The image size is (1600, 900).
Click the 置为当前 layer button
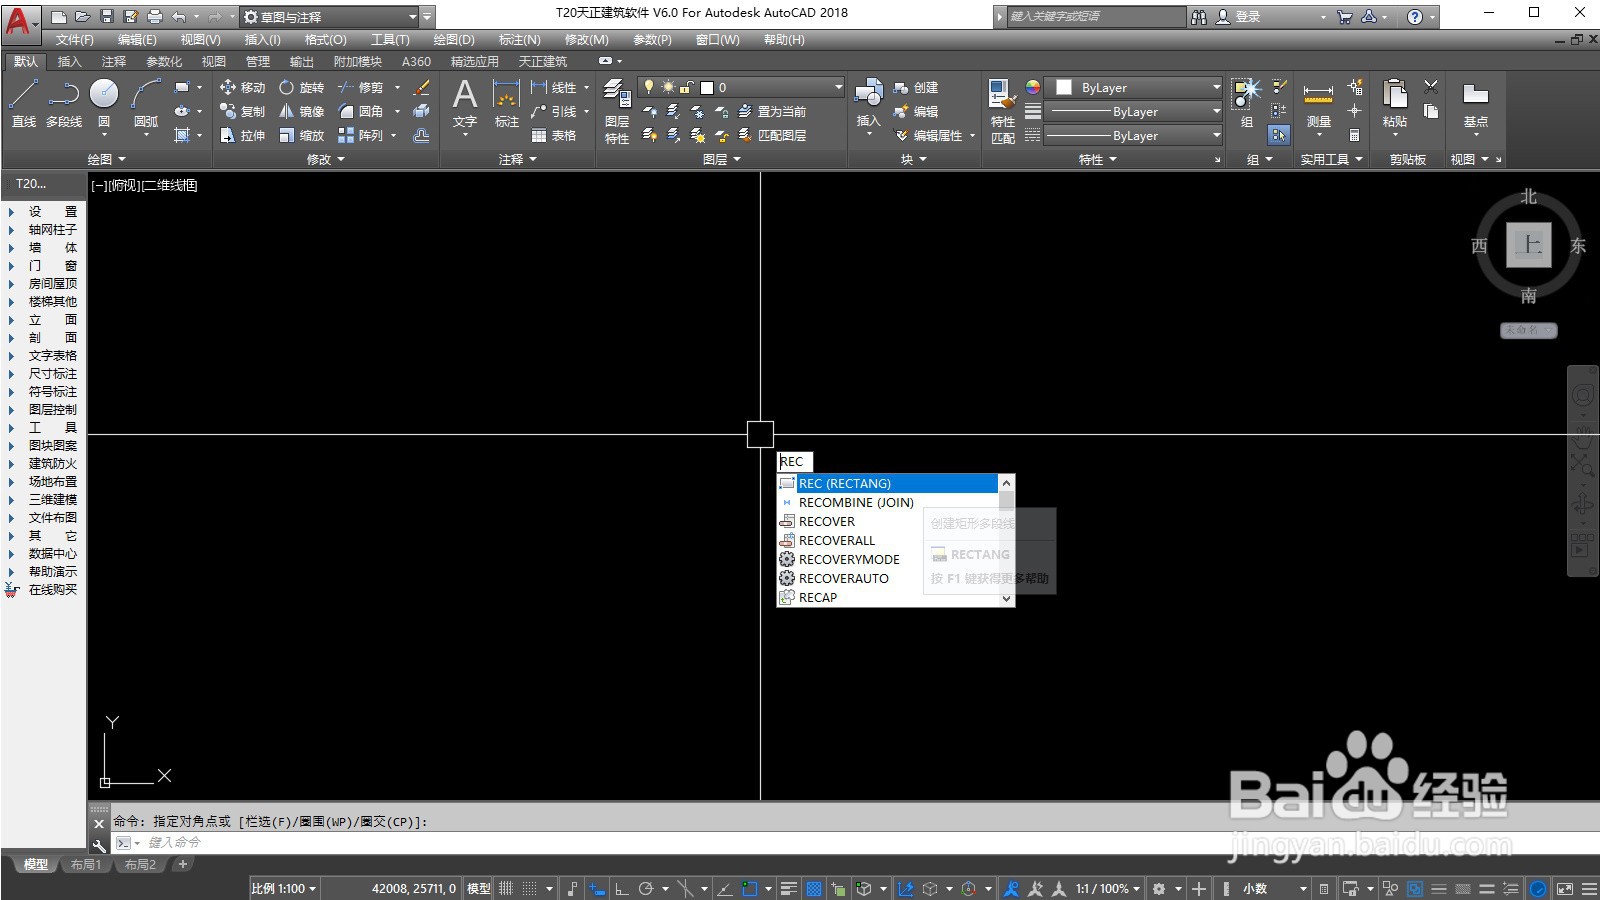(x=772, y=111)
